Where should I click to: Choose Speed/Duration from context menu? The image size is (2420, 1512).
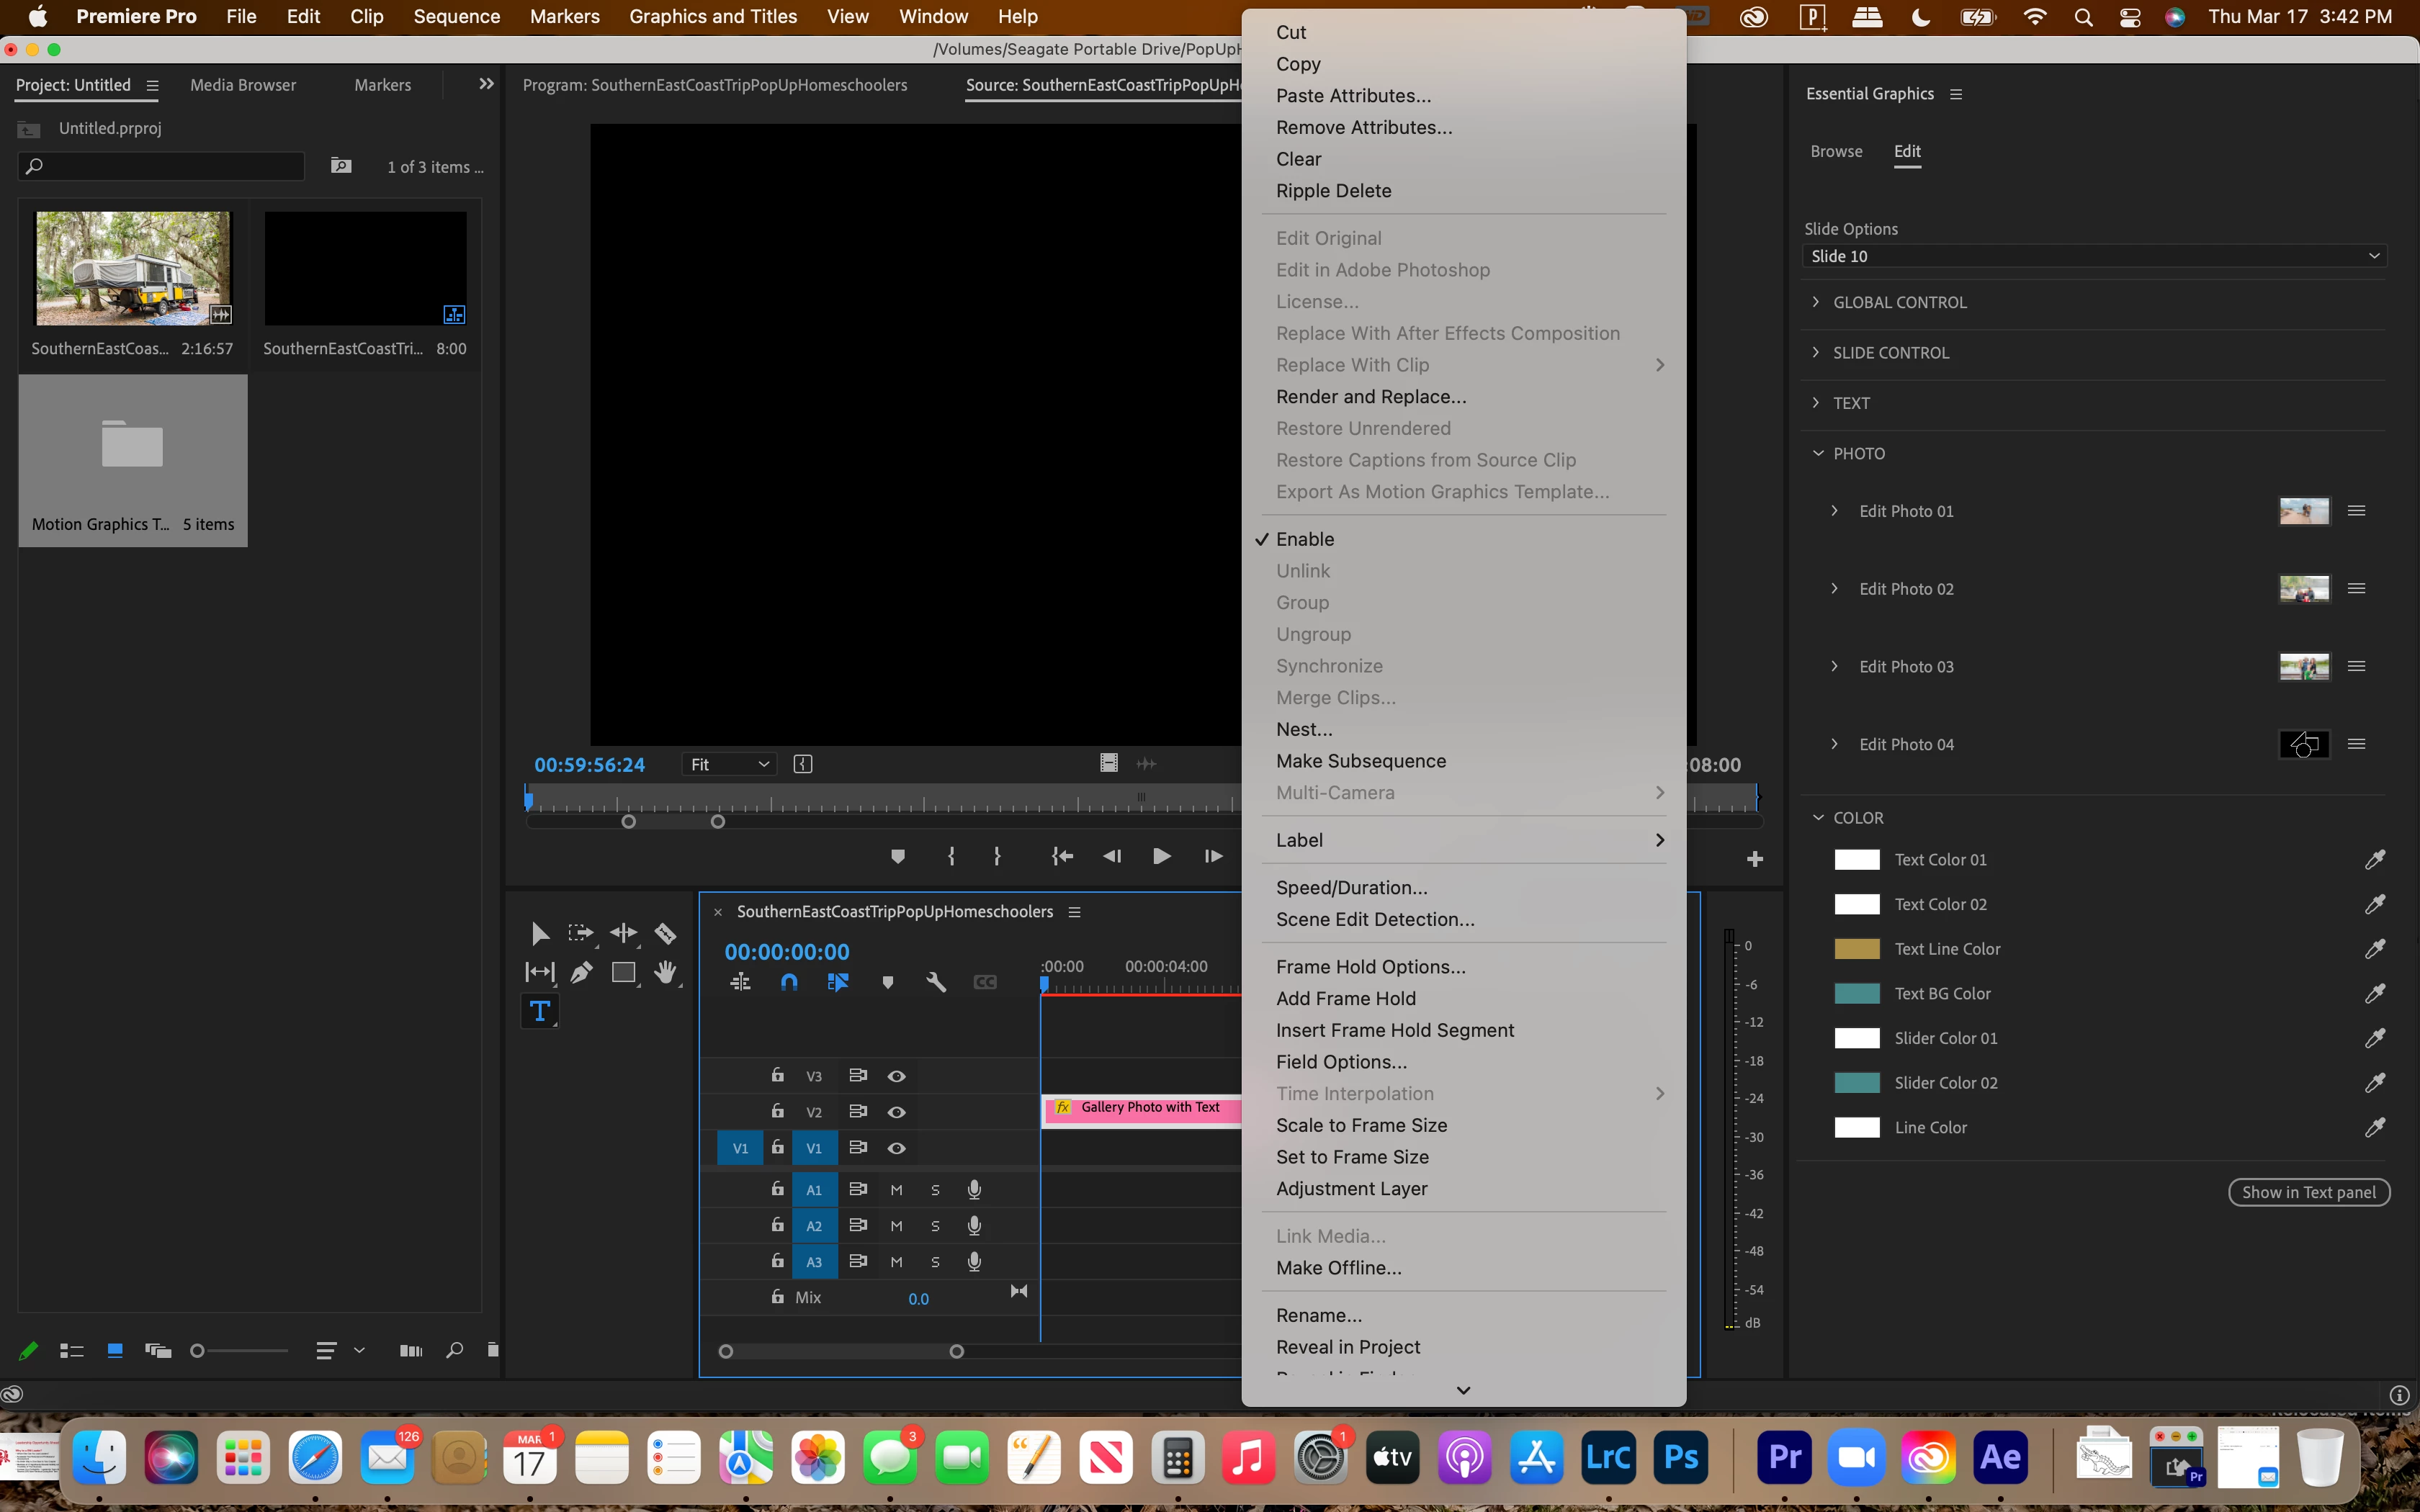(1351, 887)
